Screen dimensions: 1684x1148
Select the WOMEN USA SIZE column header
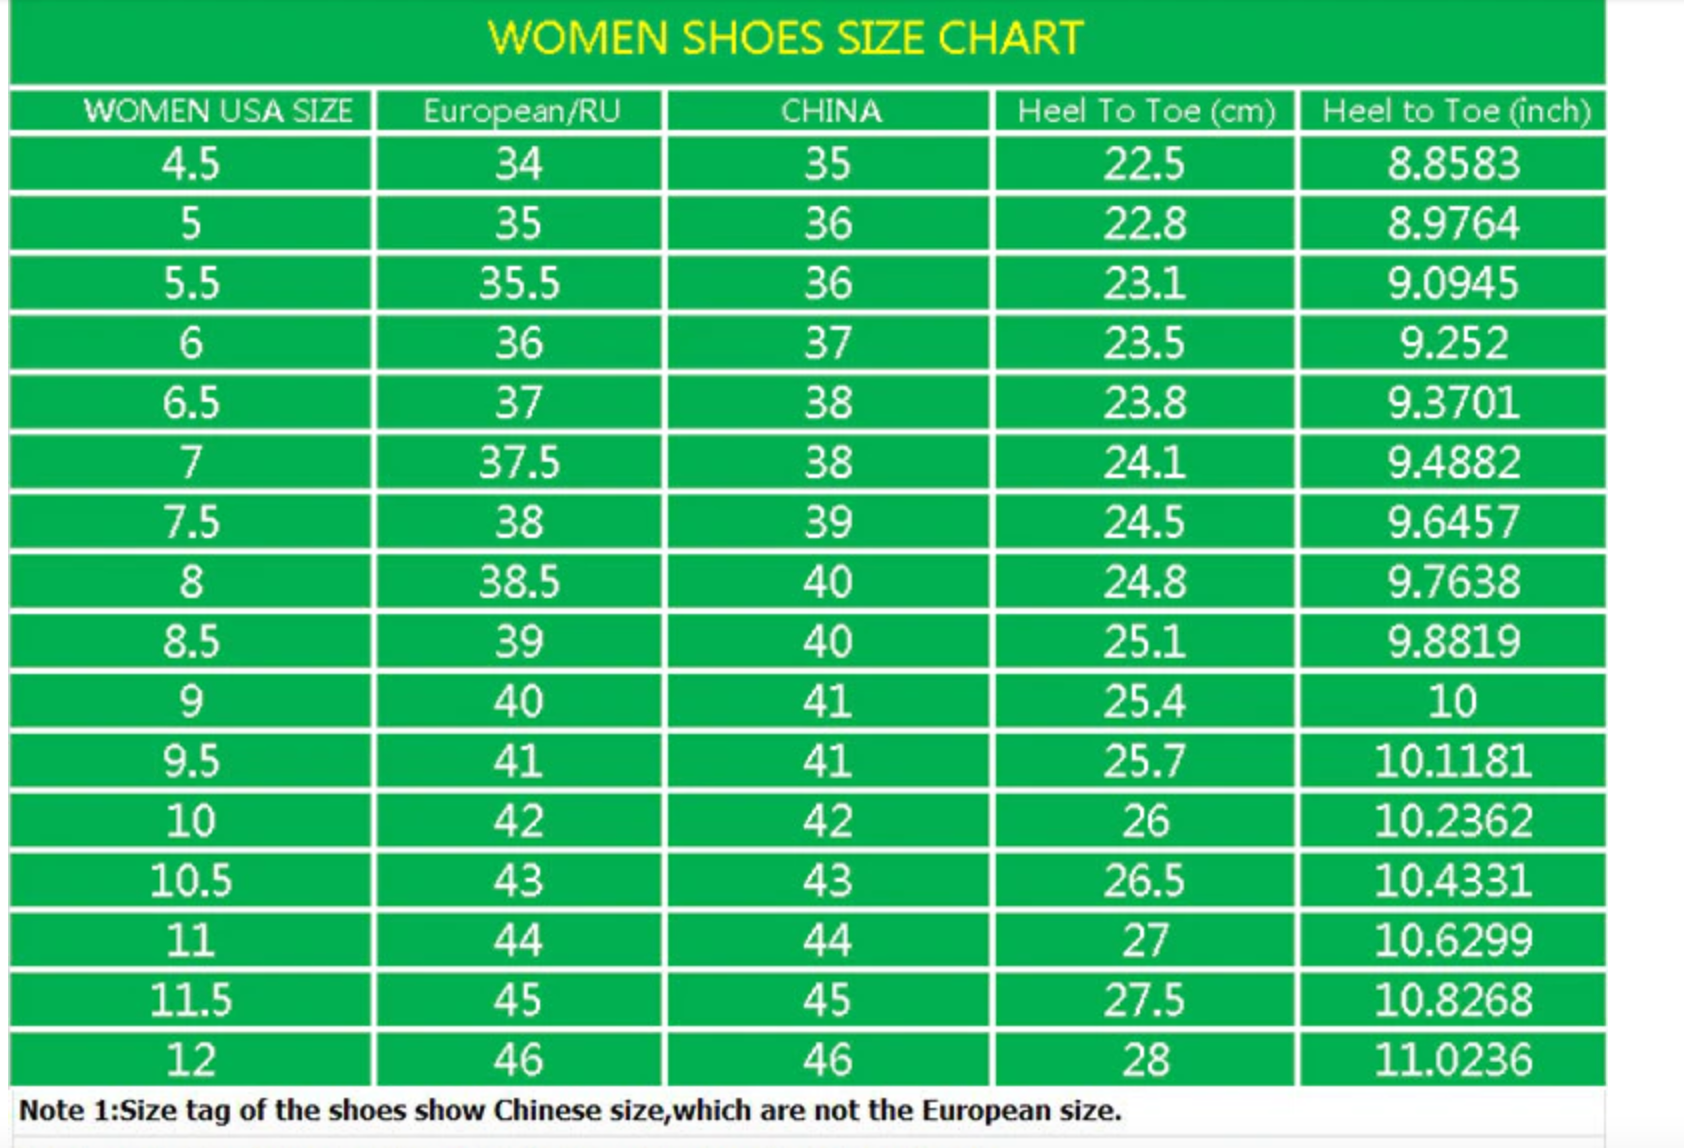click(218, 110)
